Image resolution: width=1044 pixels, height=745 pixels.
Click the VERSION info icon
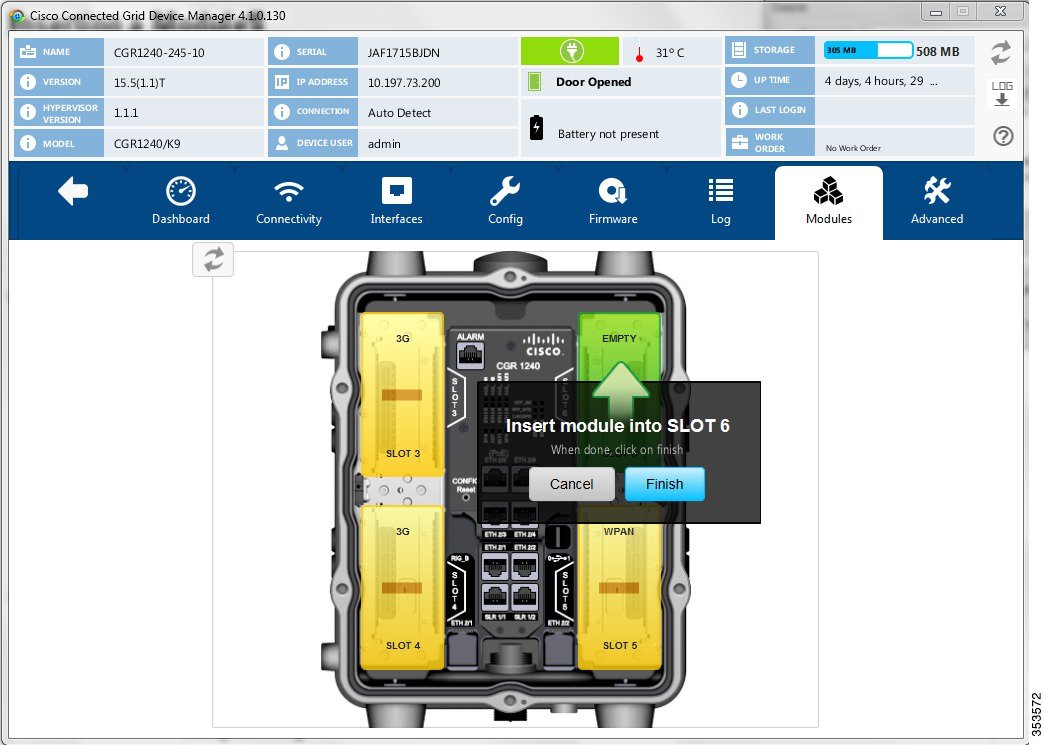pyautogui.click(x=28, y=82)
